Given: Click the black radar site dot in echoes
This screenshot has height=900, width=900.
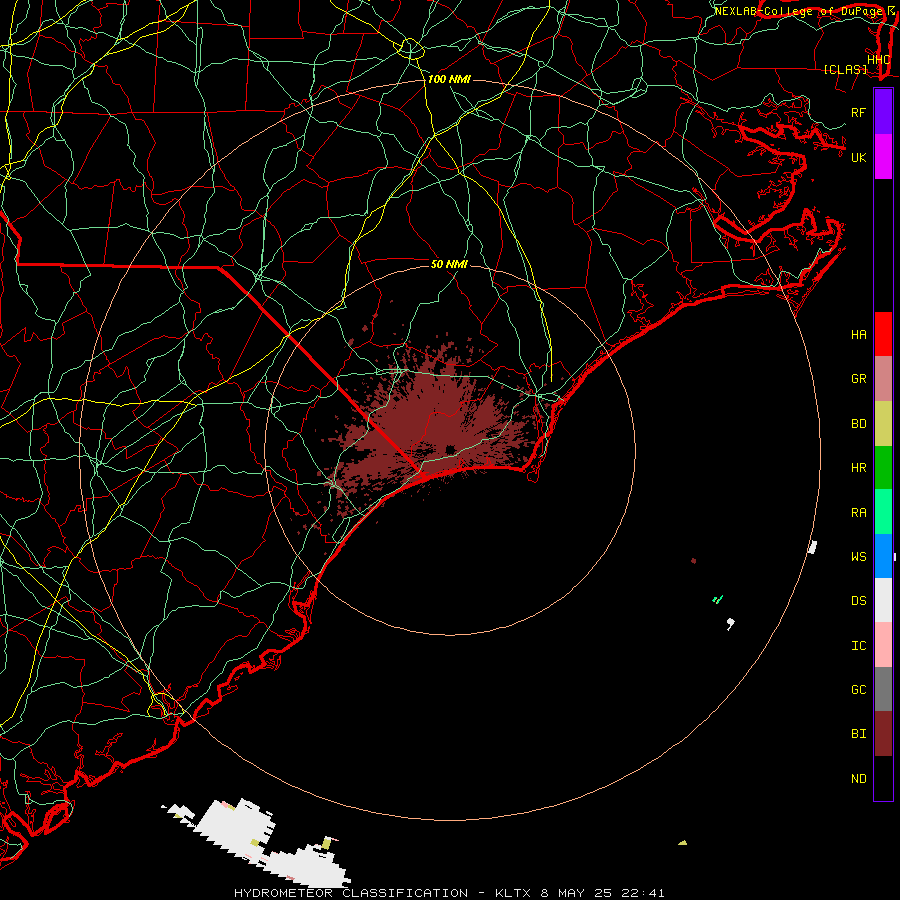Looking at the screenshot, I should 450,449.
